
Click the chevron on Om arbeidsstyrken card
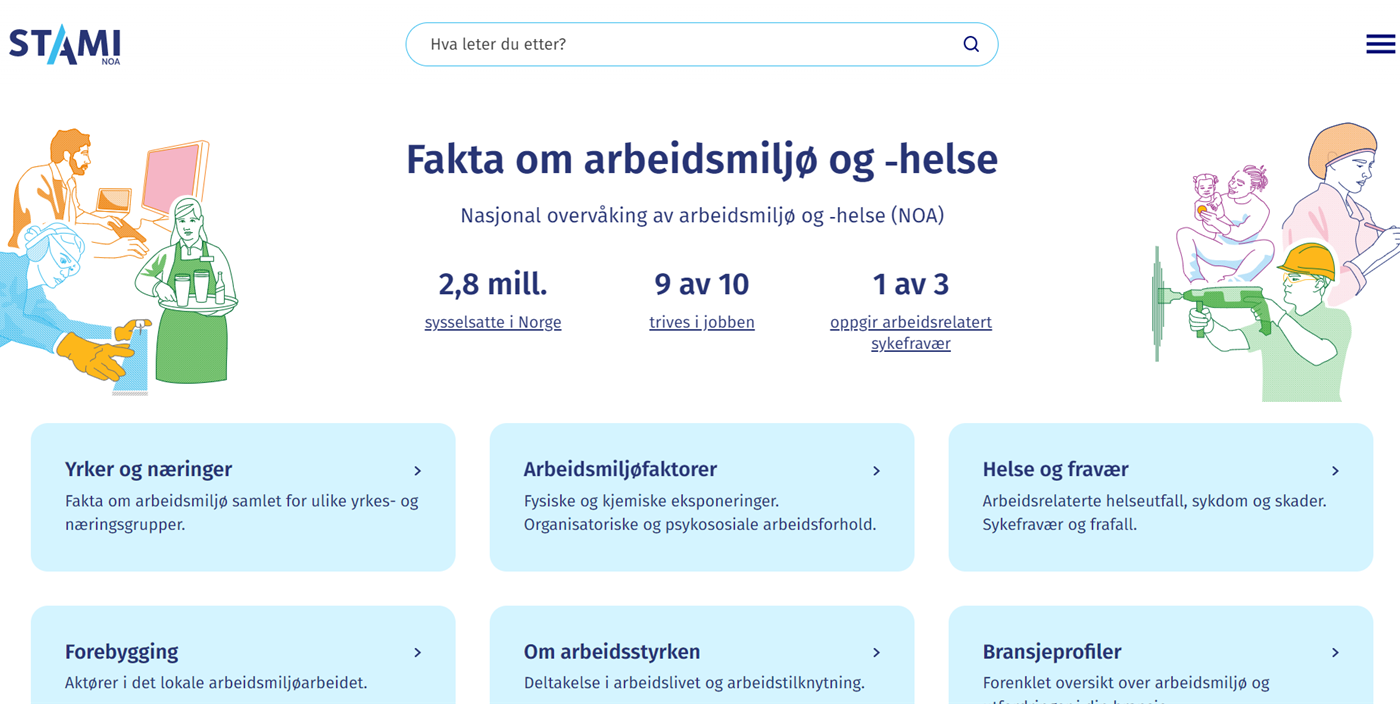click(x=876, y=653)
